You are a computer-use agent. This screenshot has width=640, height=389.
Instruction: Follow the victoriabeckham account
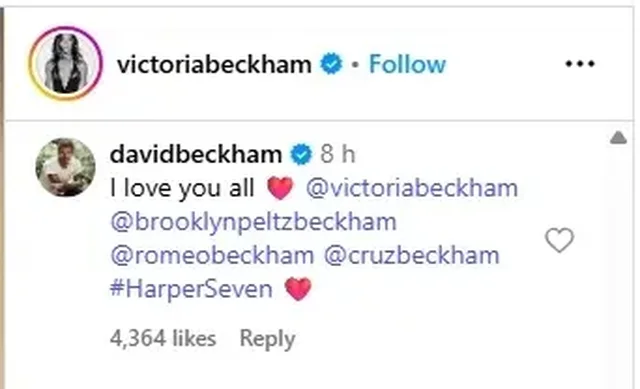click(x=407, y=64)
